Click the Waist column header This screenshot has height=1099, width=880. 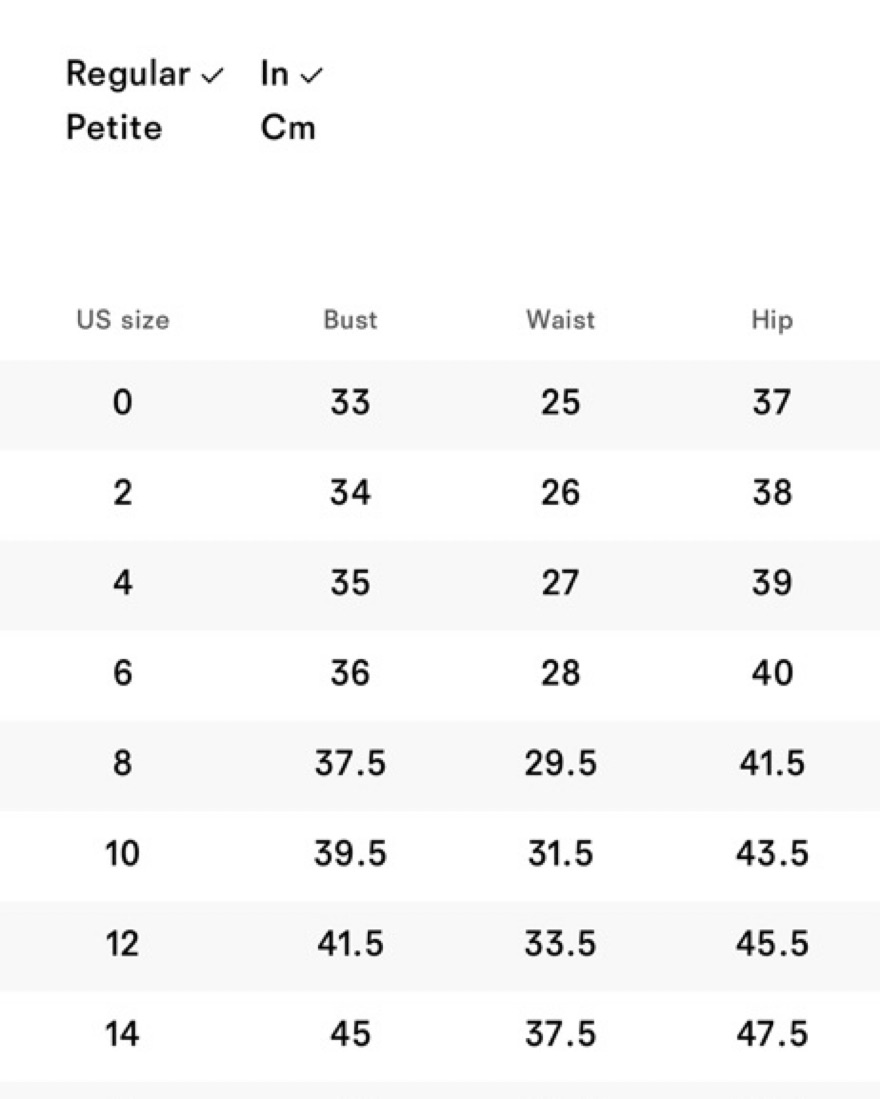point(561,320)
